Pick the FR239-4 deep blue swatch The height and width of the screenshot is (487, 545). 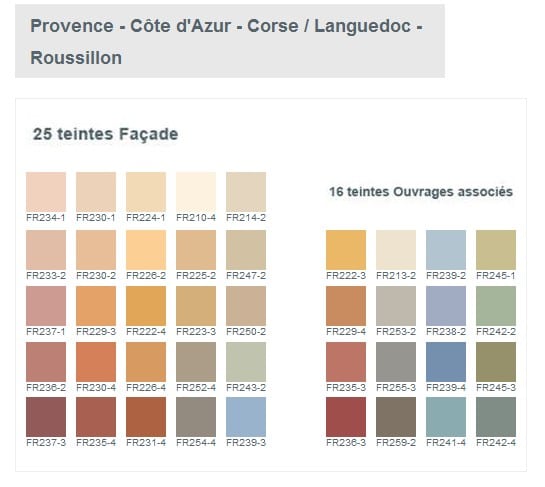coord(446,362)
